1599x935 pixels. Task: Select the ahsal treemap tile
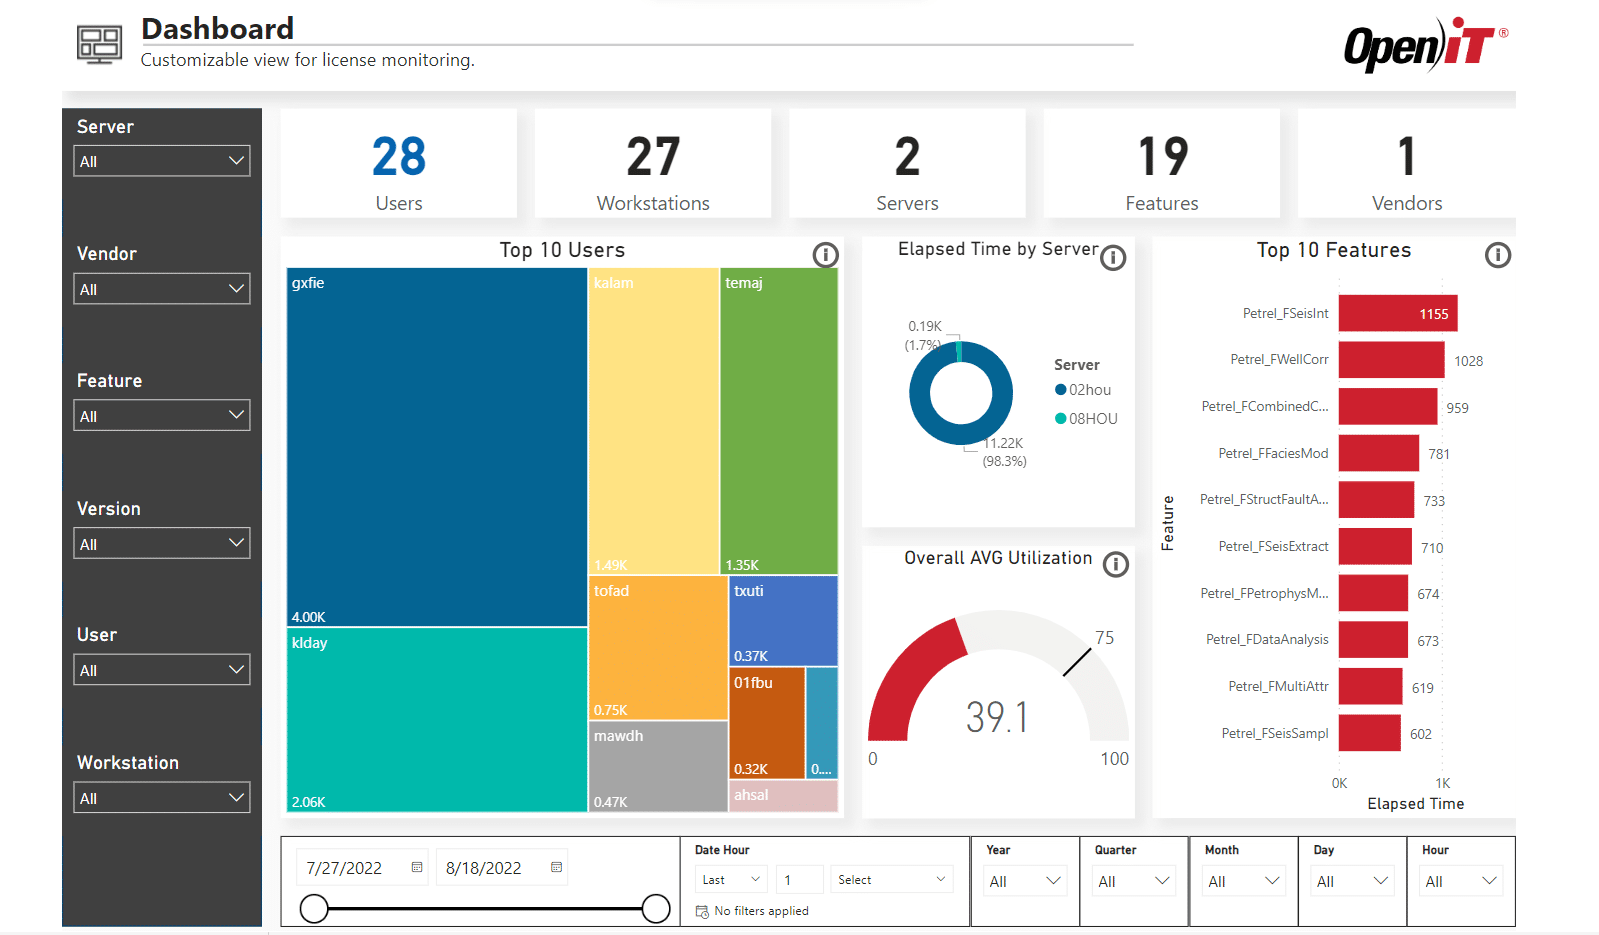(x=783, y=796)
